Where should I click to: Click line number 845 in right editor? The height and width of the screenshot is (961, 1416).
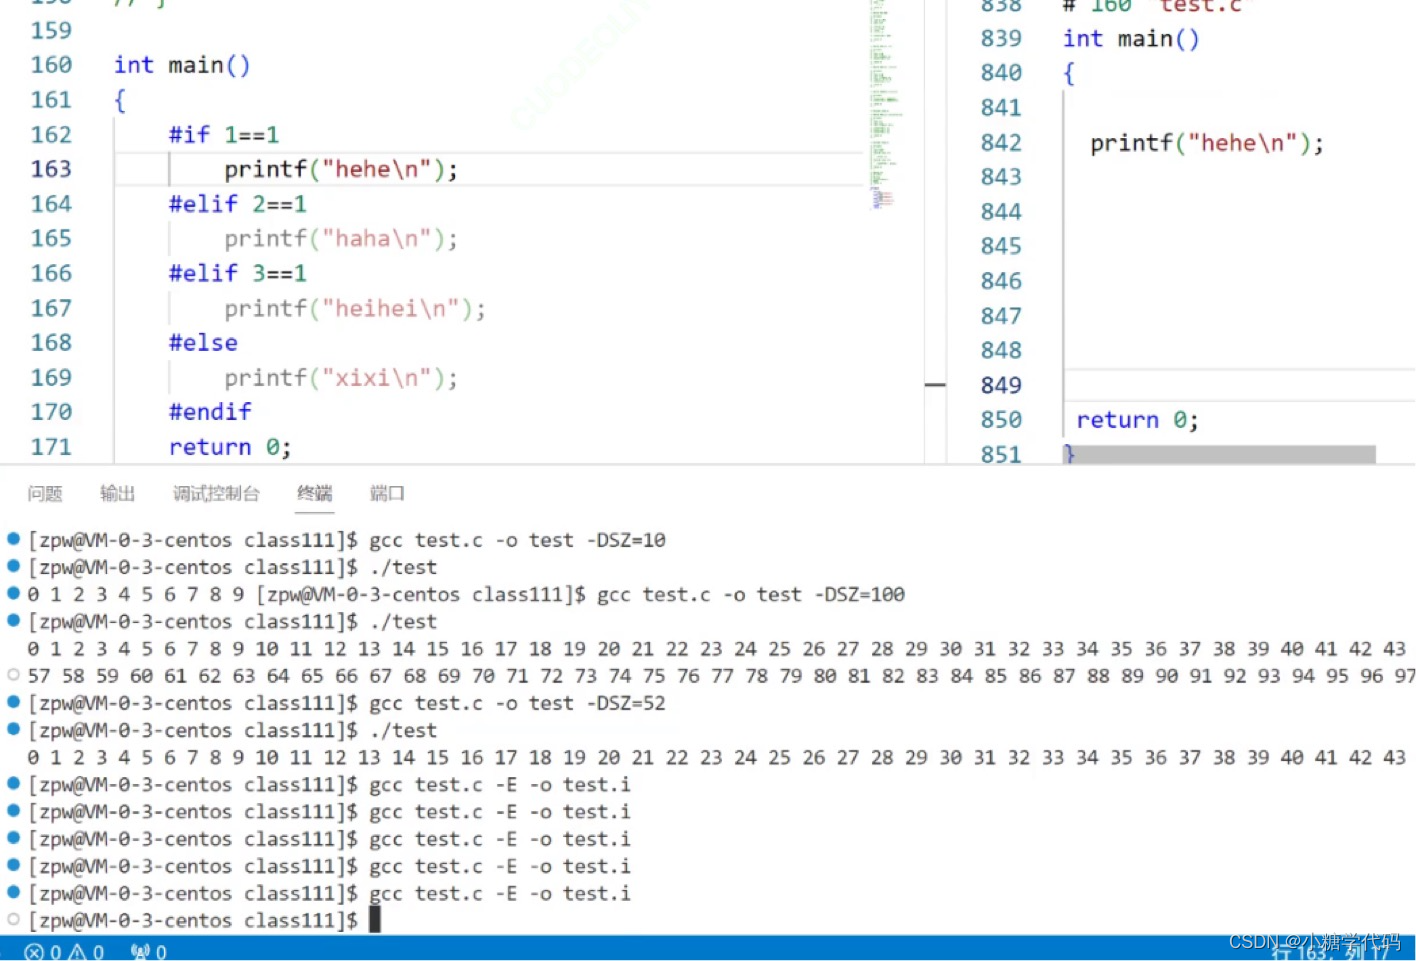click(x=1001, y=246)
